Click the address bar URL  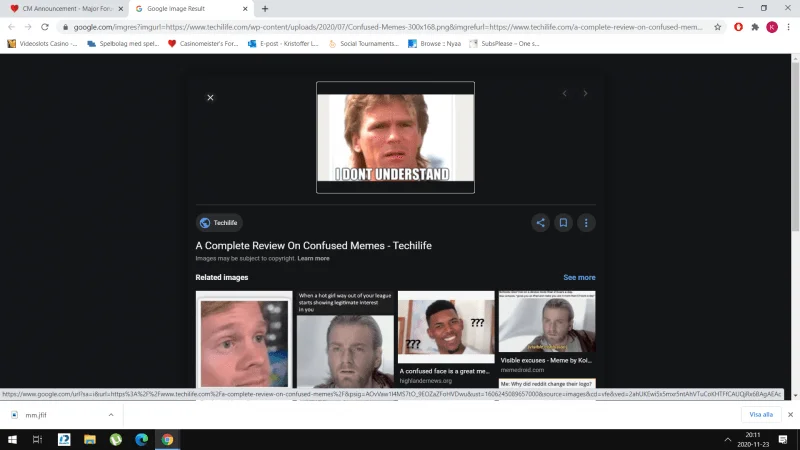pos(388,27)
